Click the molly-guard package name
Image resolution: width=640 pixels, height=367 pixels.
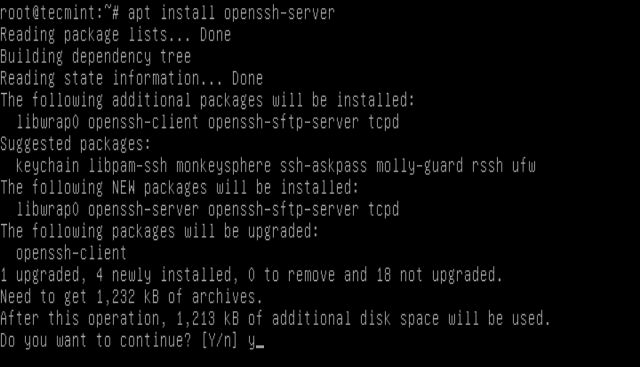[x=419, y=166]
